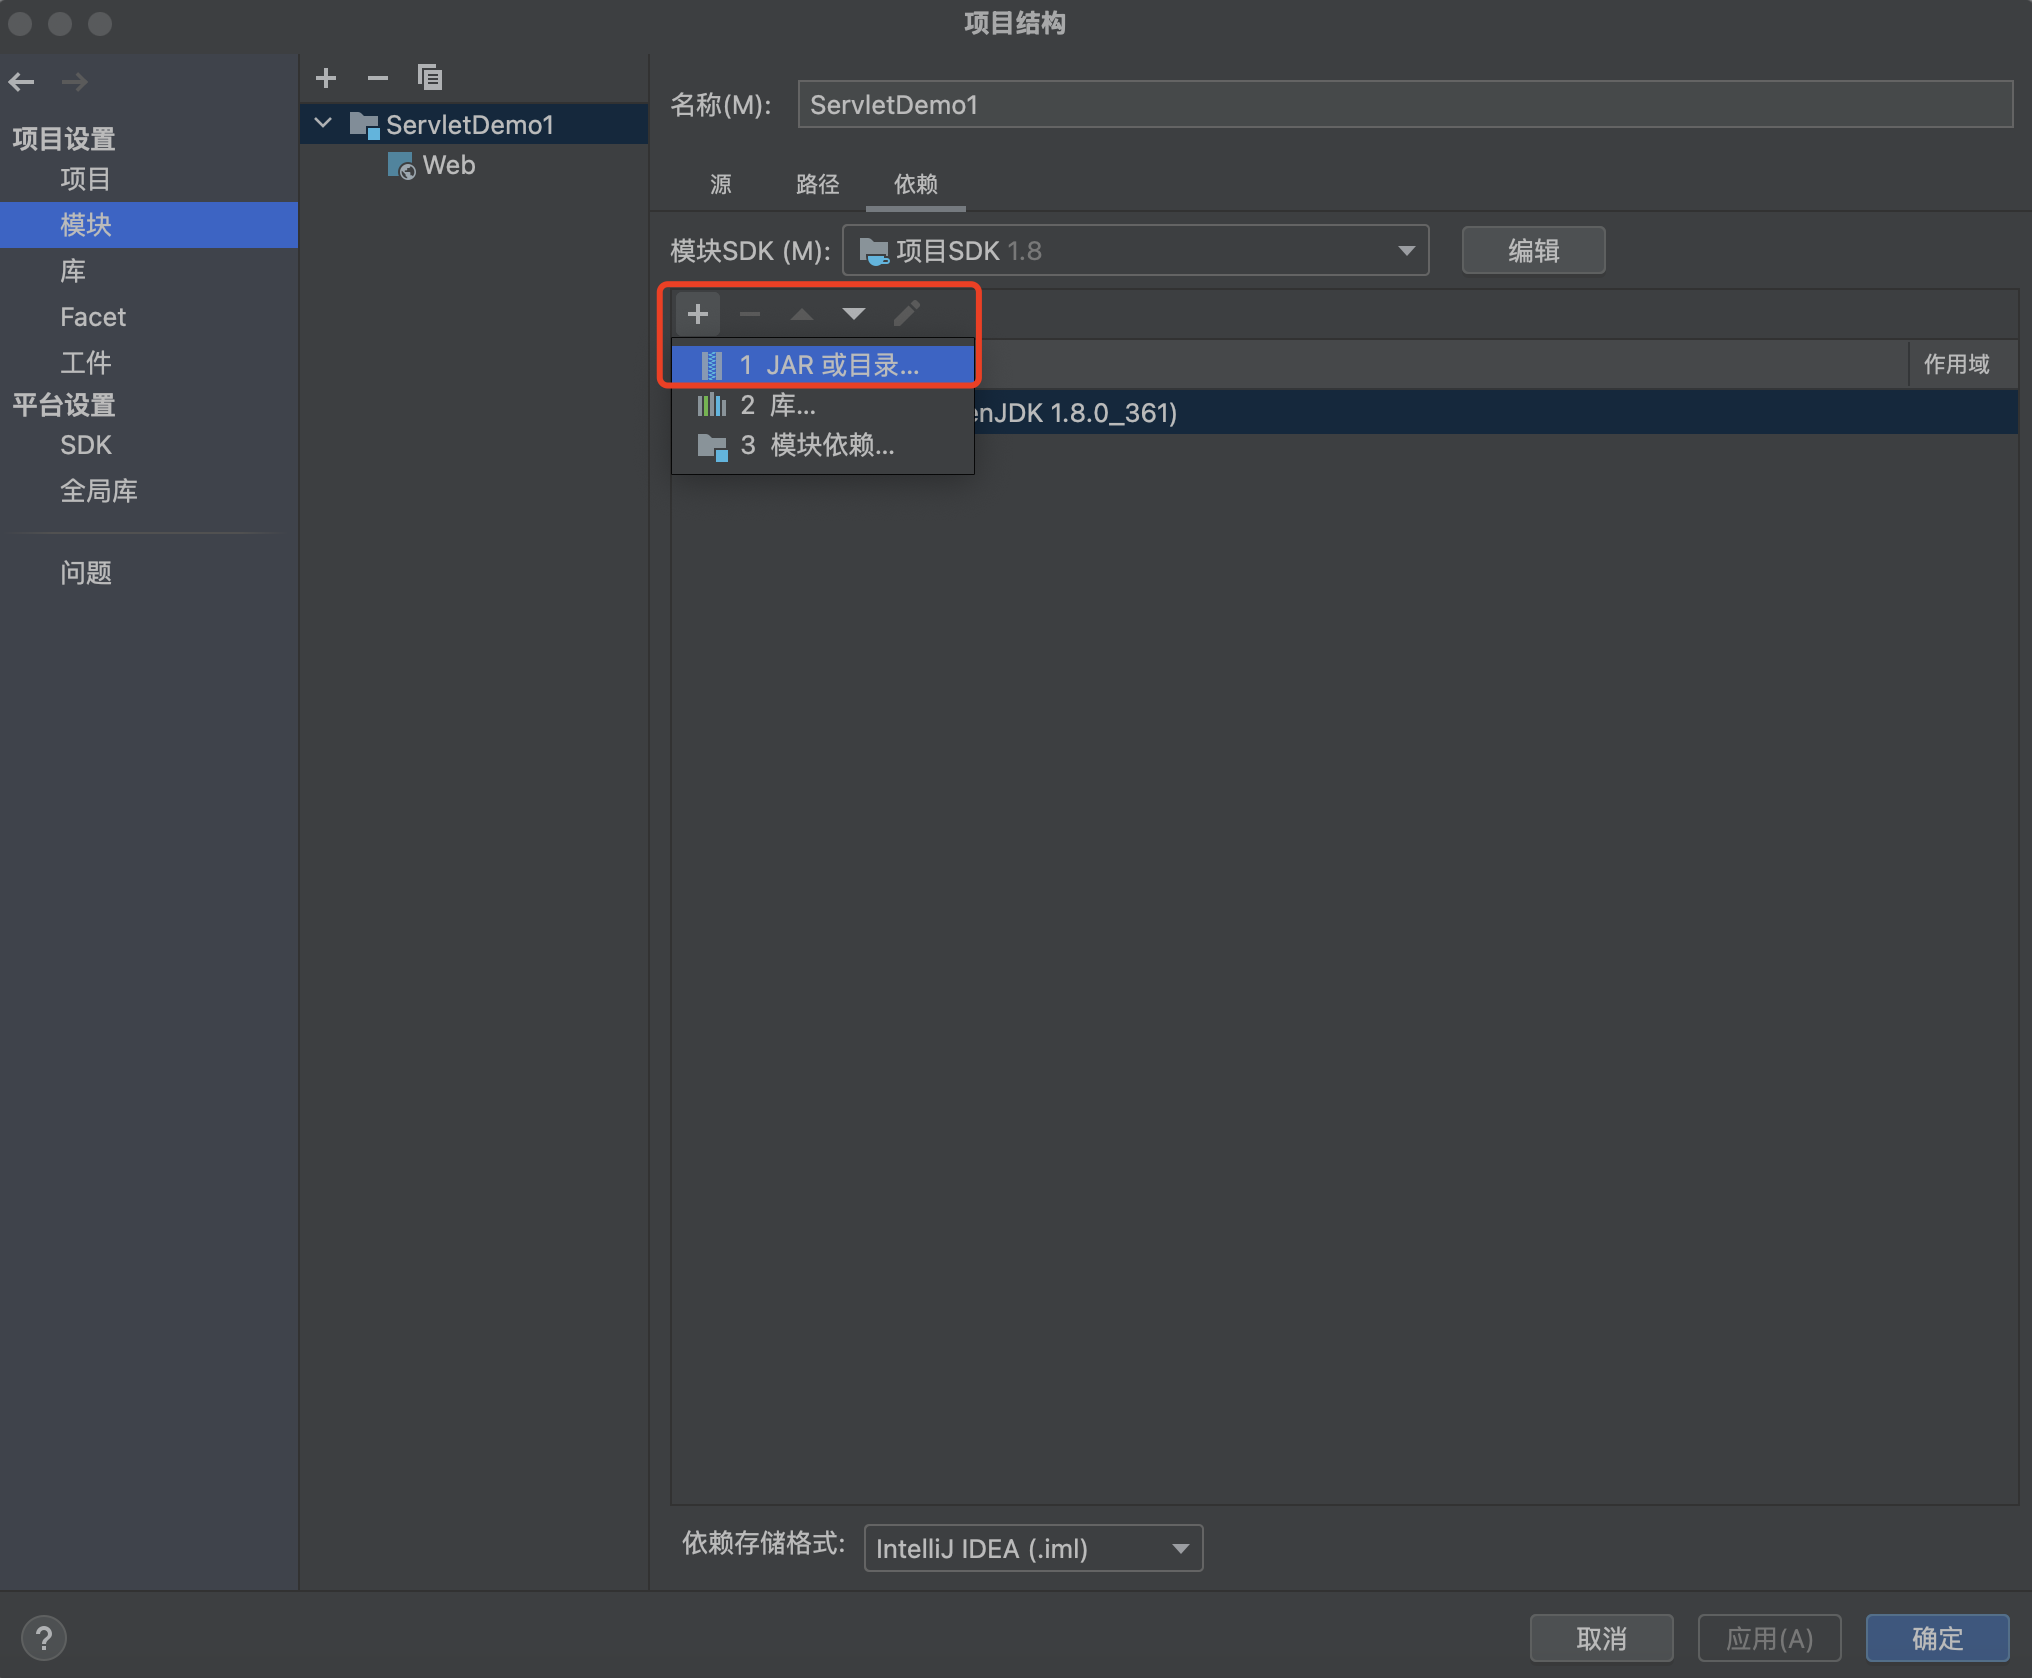
Task: Click the 编辑 SDK button
Action: coord(1532,250)
